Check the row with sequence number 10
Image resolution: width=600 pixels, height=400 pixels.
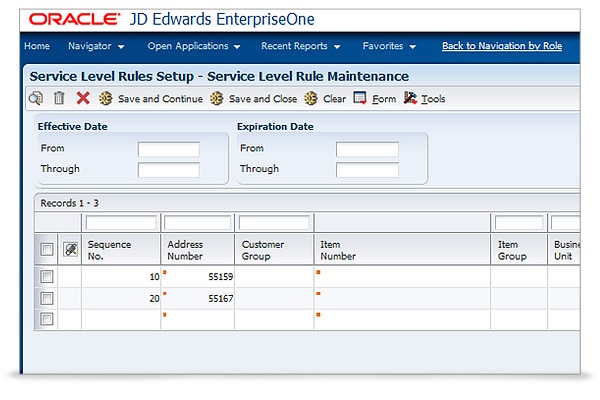tap(46, 277)
